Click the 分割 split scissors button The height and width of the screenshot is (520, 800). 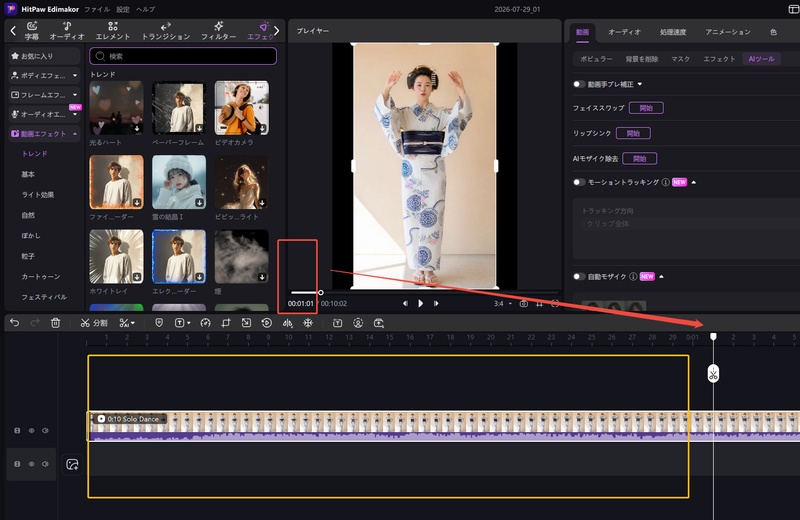tap(94, 323)
